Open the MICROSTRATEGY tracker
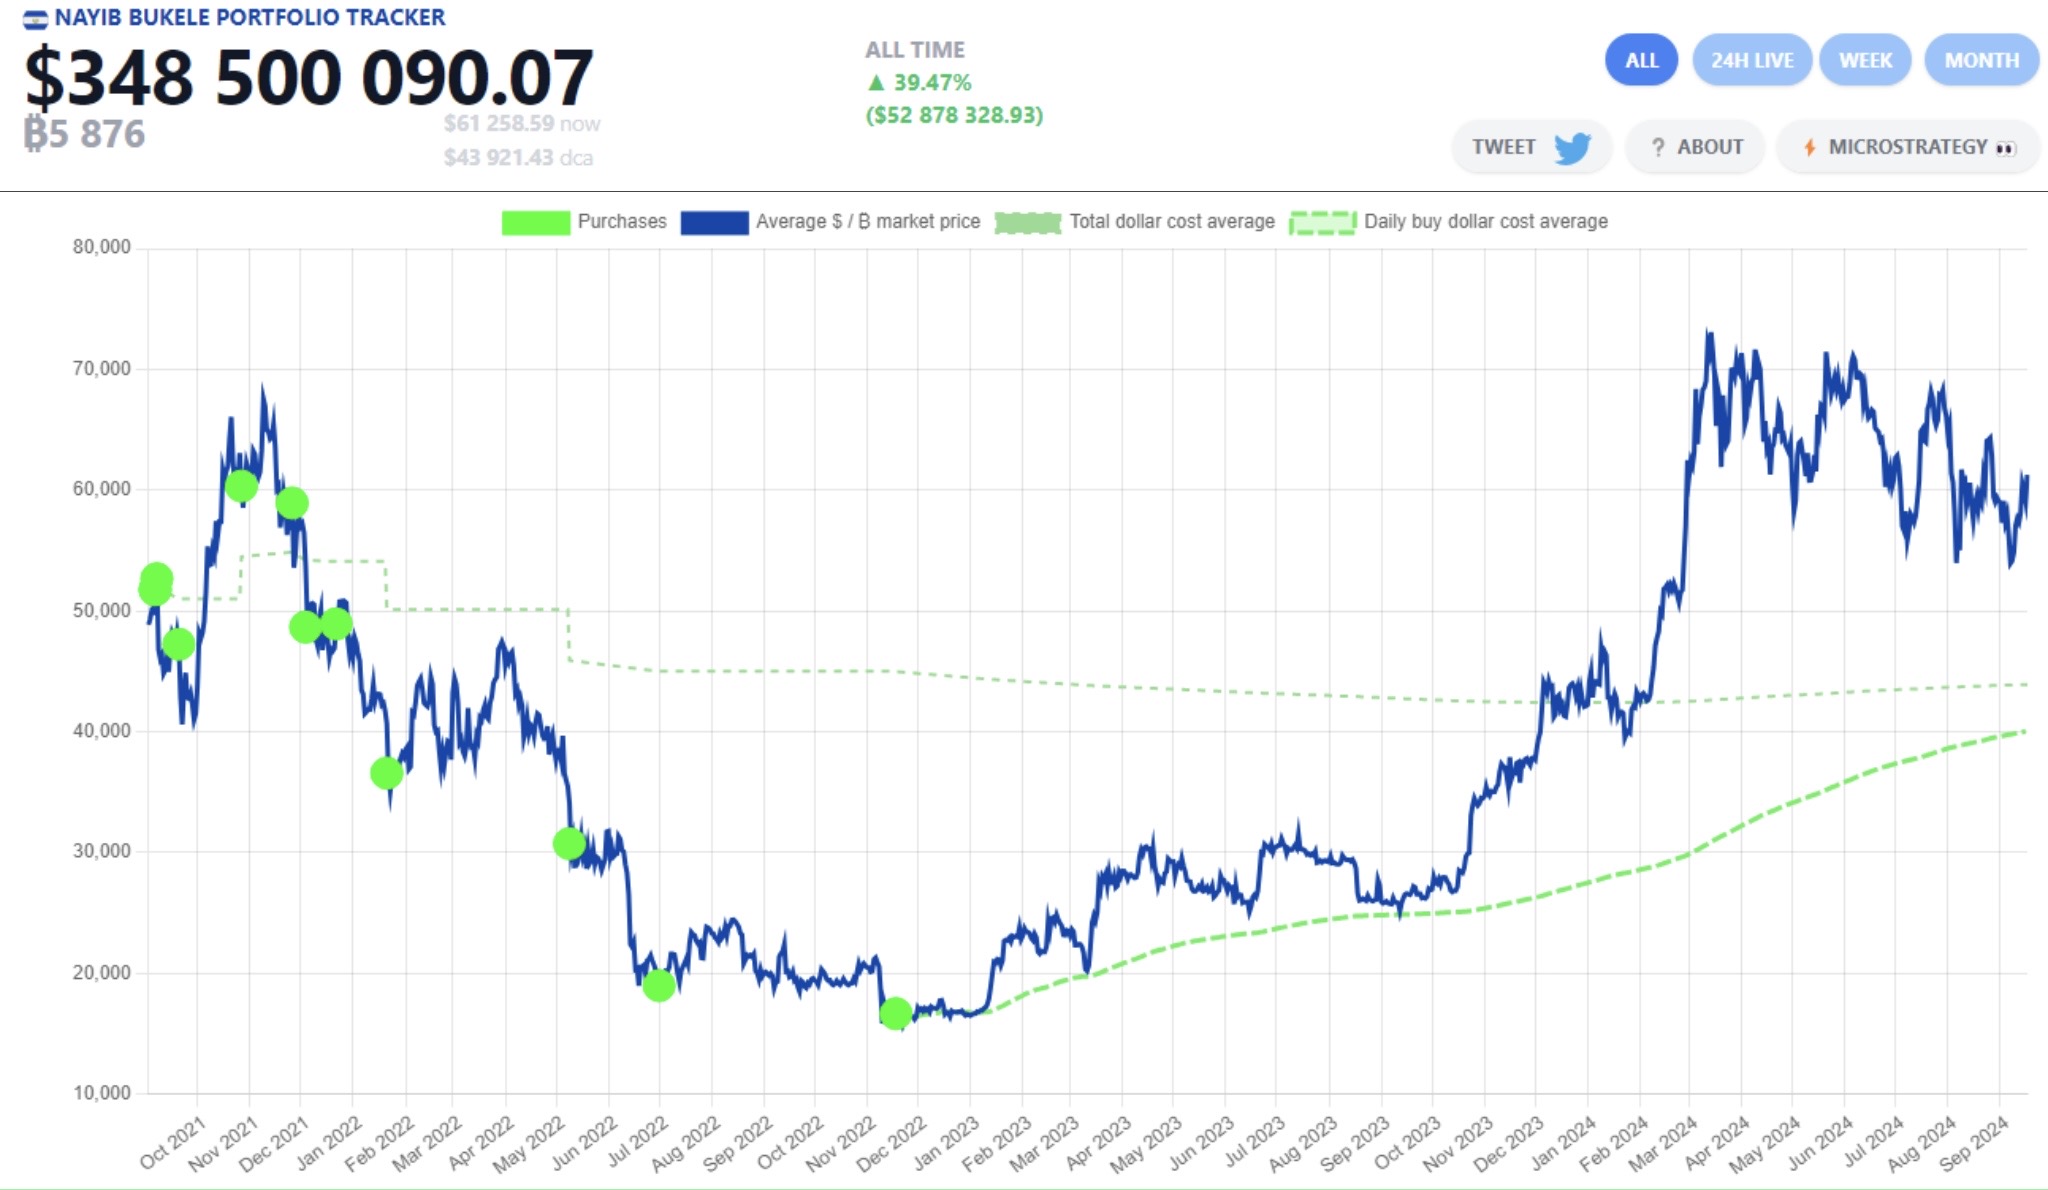Viewport: 2048px width, 1190px height. 1907,147
